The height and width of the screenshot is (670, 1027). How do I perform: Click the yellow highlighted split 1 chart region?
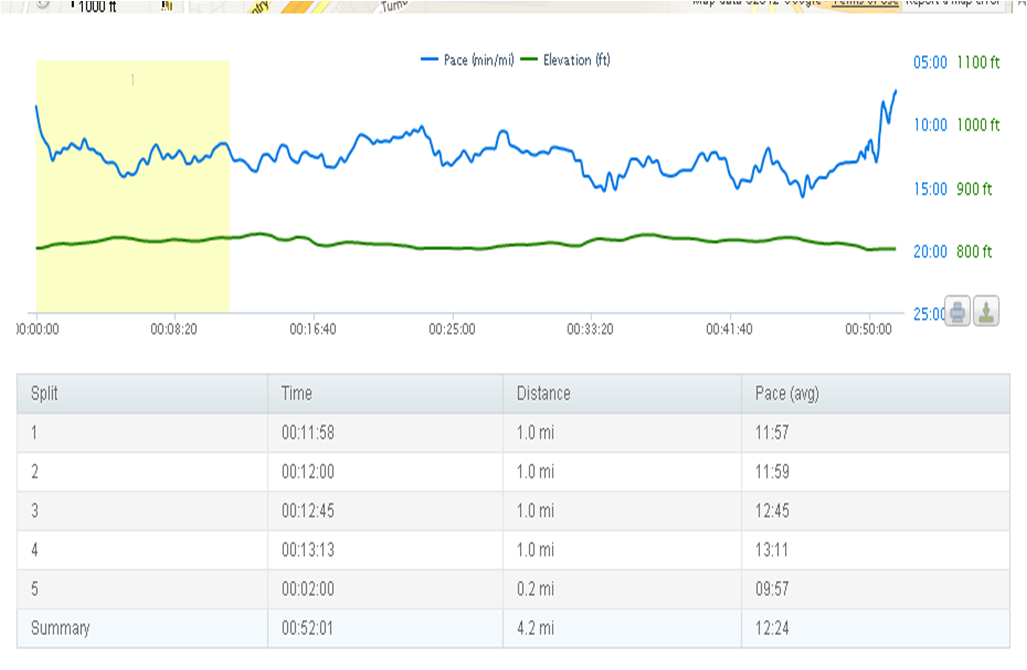point(132,270)
